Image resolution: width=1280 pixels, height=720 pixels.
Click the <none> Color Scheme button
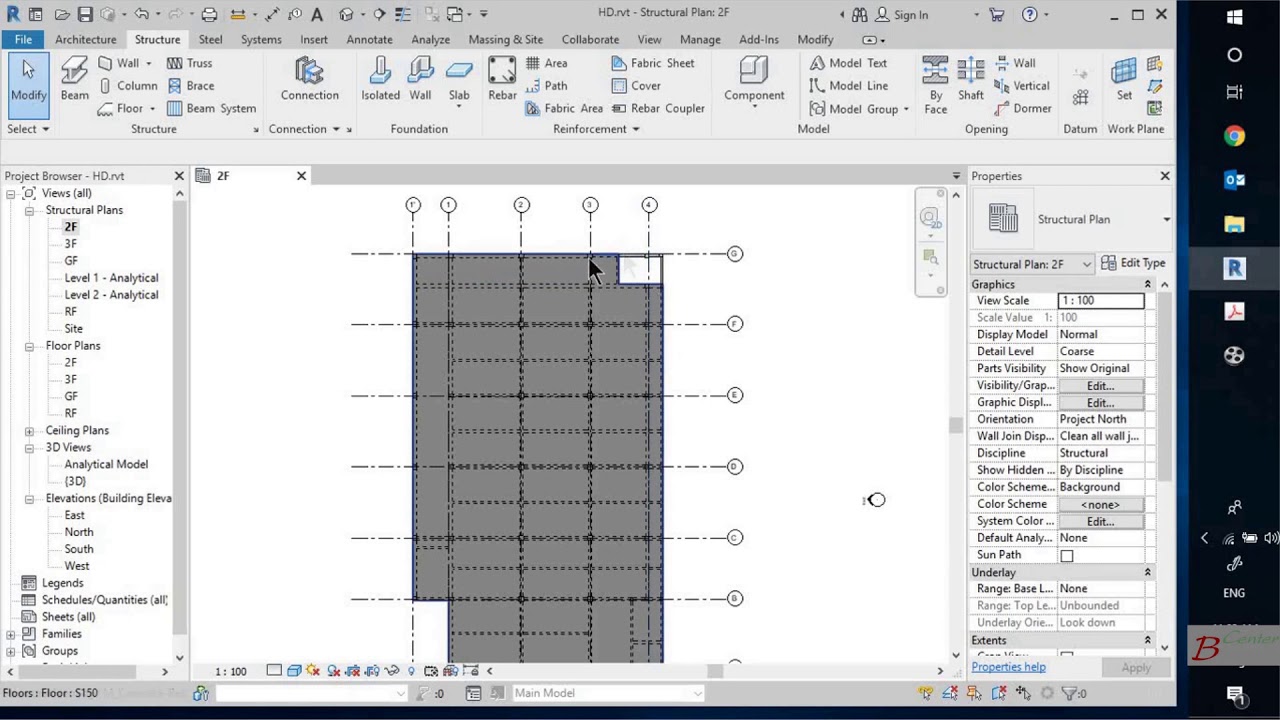(x=1100, y=505)
